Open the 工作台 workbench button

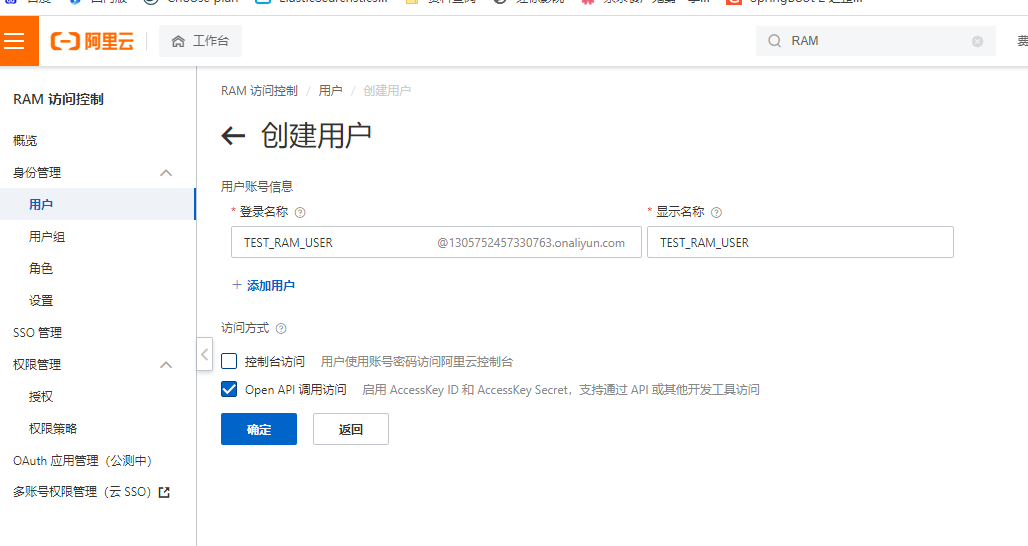tap(201, 41)
